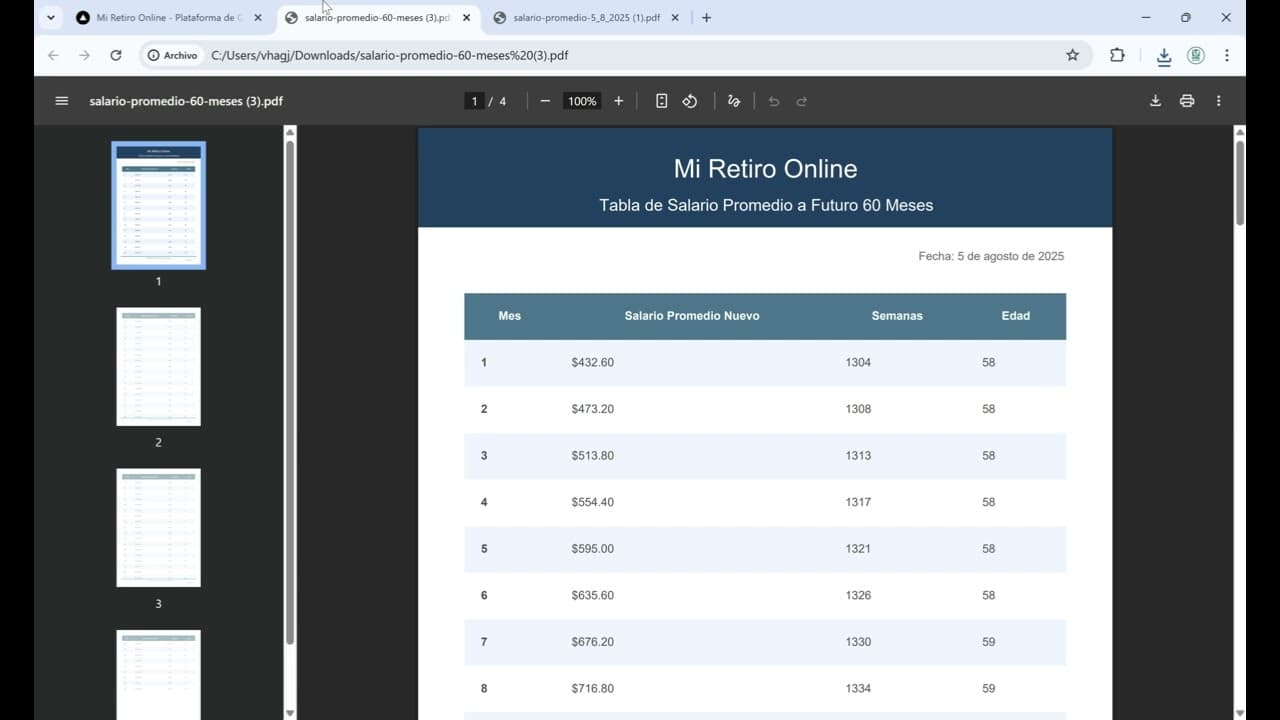Zoom in with the plus button

[618, 100]
